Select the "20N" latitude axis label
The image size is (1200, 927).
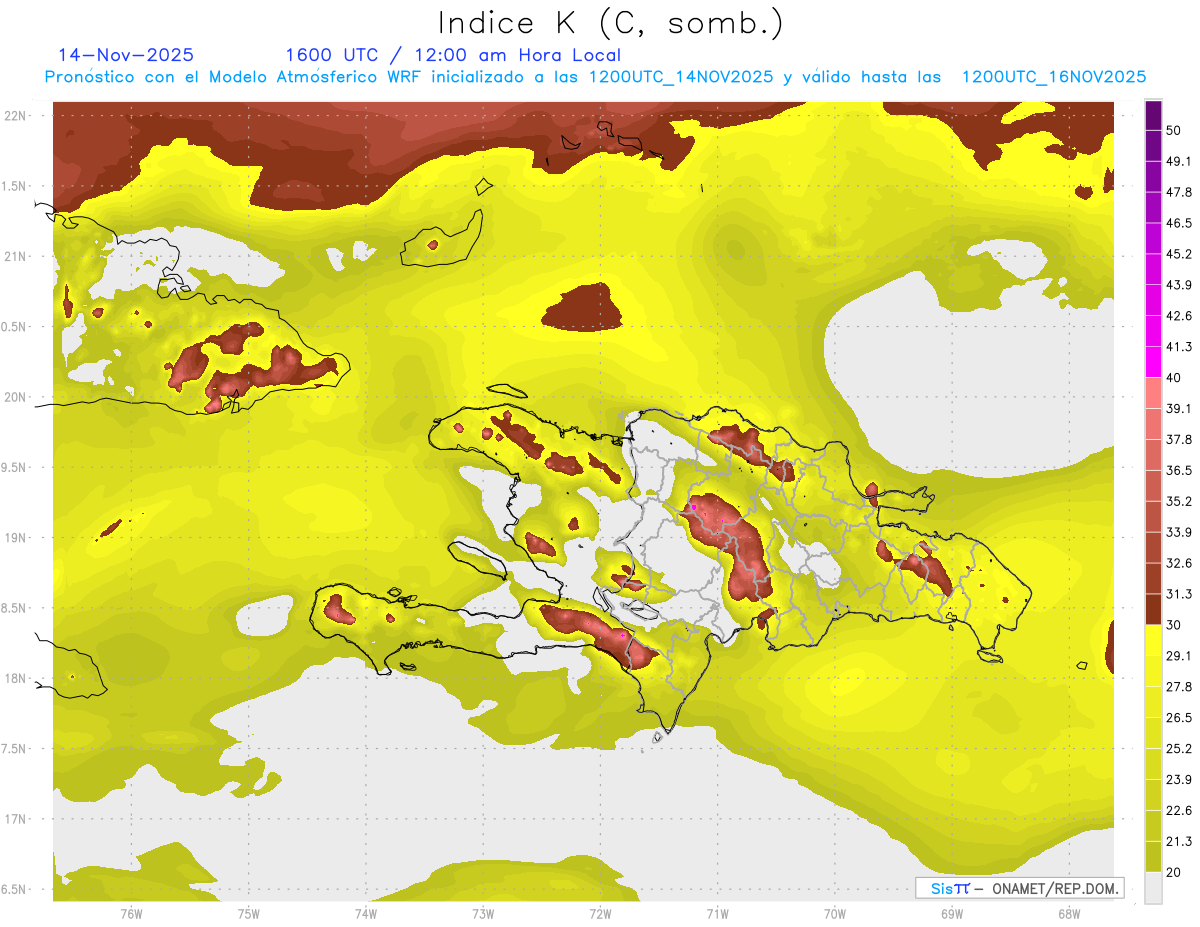click(x=17, y=397)
